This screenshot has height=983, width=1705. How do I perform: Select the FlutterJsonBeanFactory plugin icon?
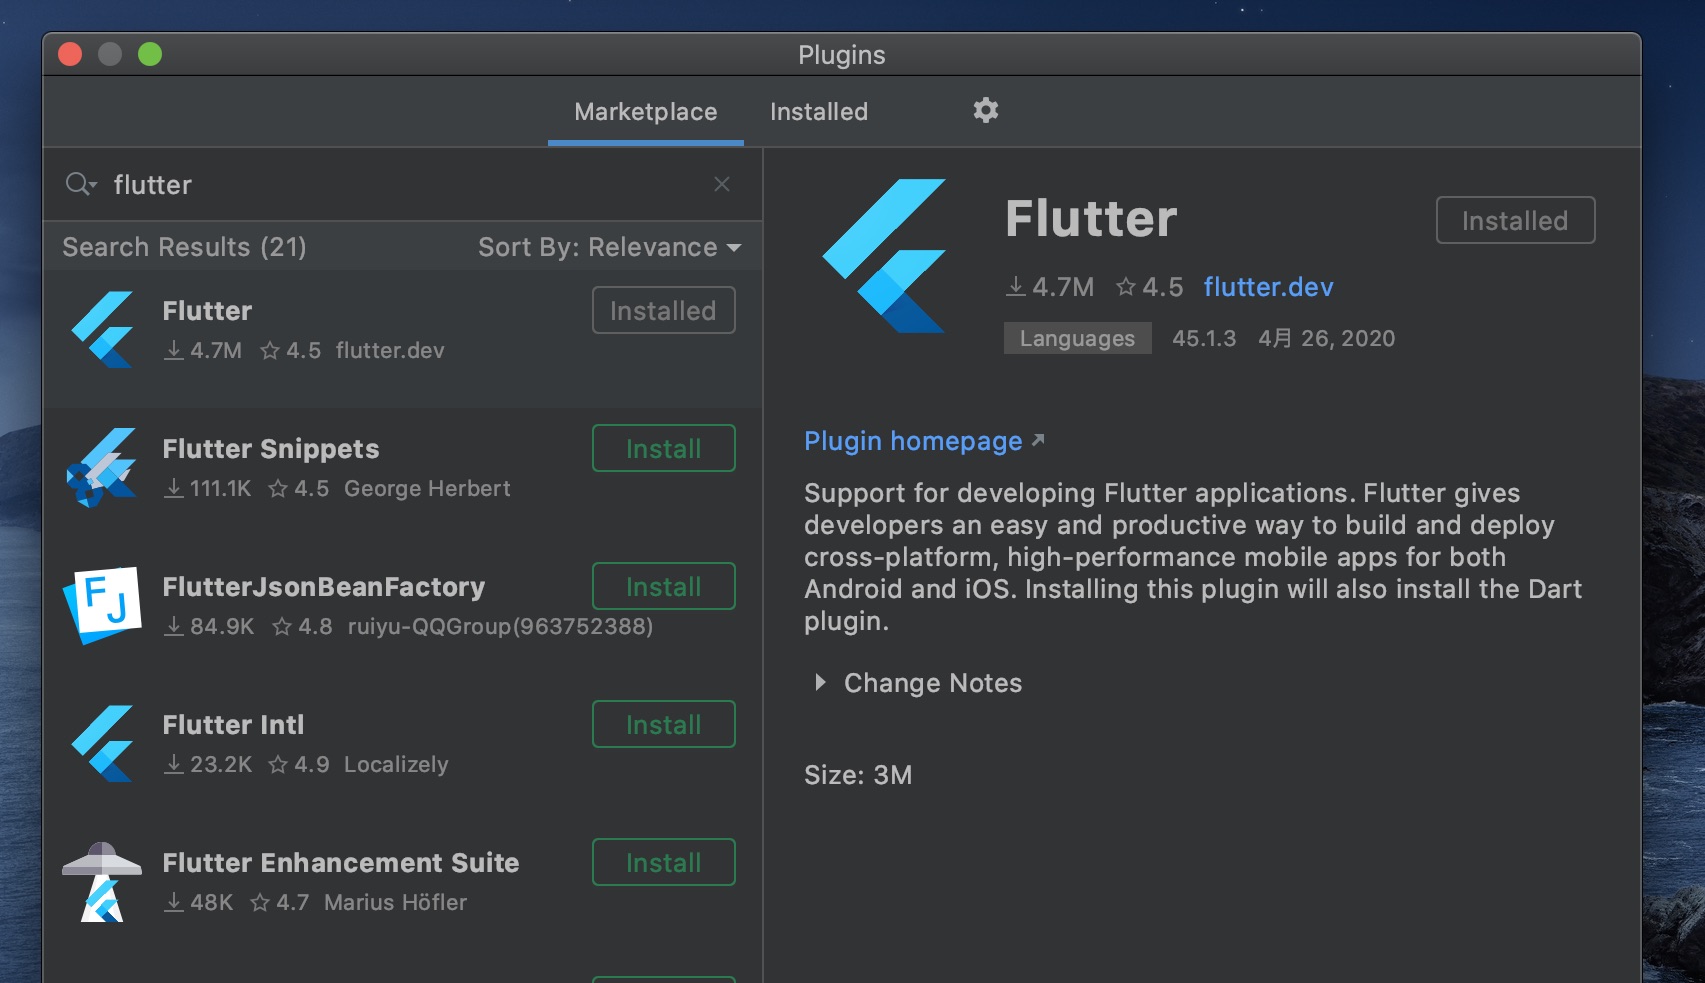pos(102,605)
